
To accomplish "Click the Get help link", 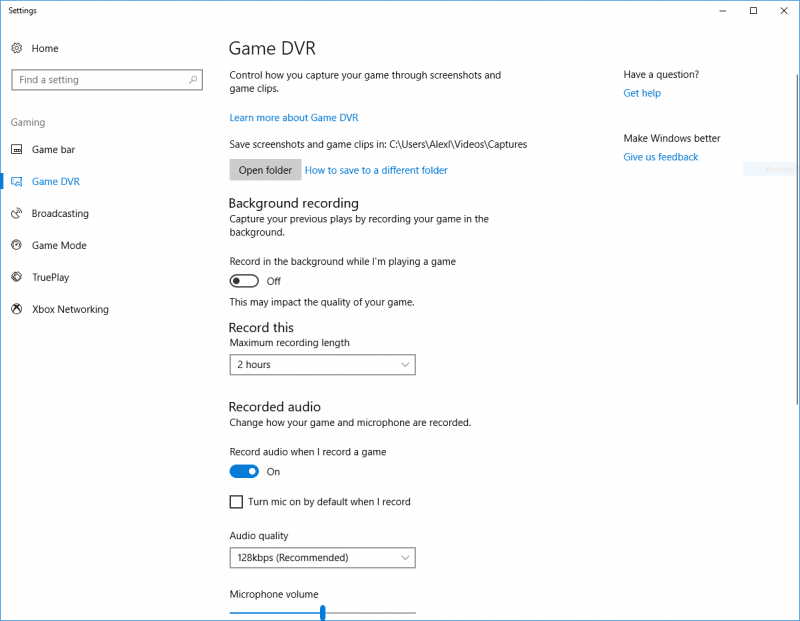I will (x=642, y=93).
